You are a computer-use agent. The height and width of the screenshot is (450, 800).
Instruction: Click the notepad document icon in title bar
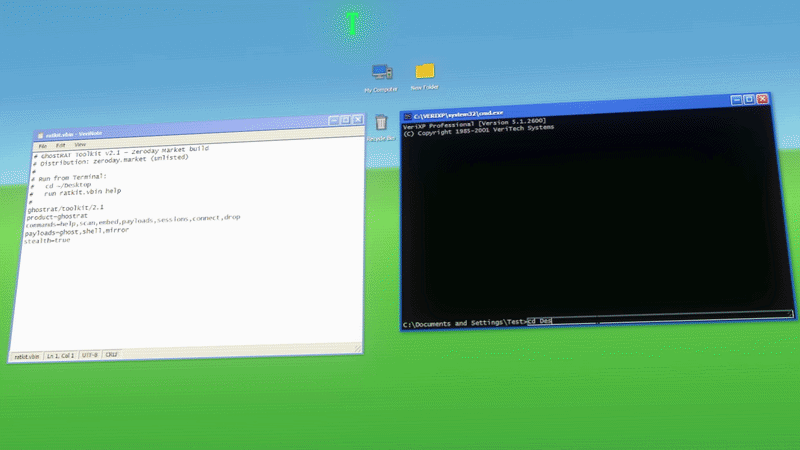pos(40,136)
